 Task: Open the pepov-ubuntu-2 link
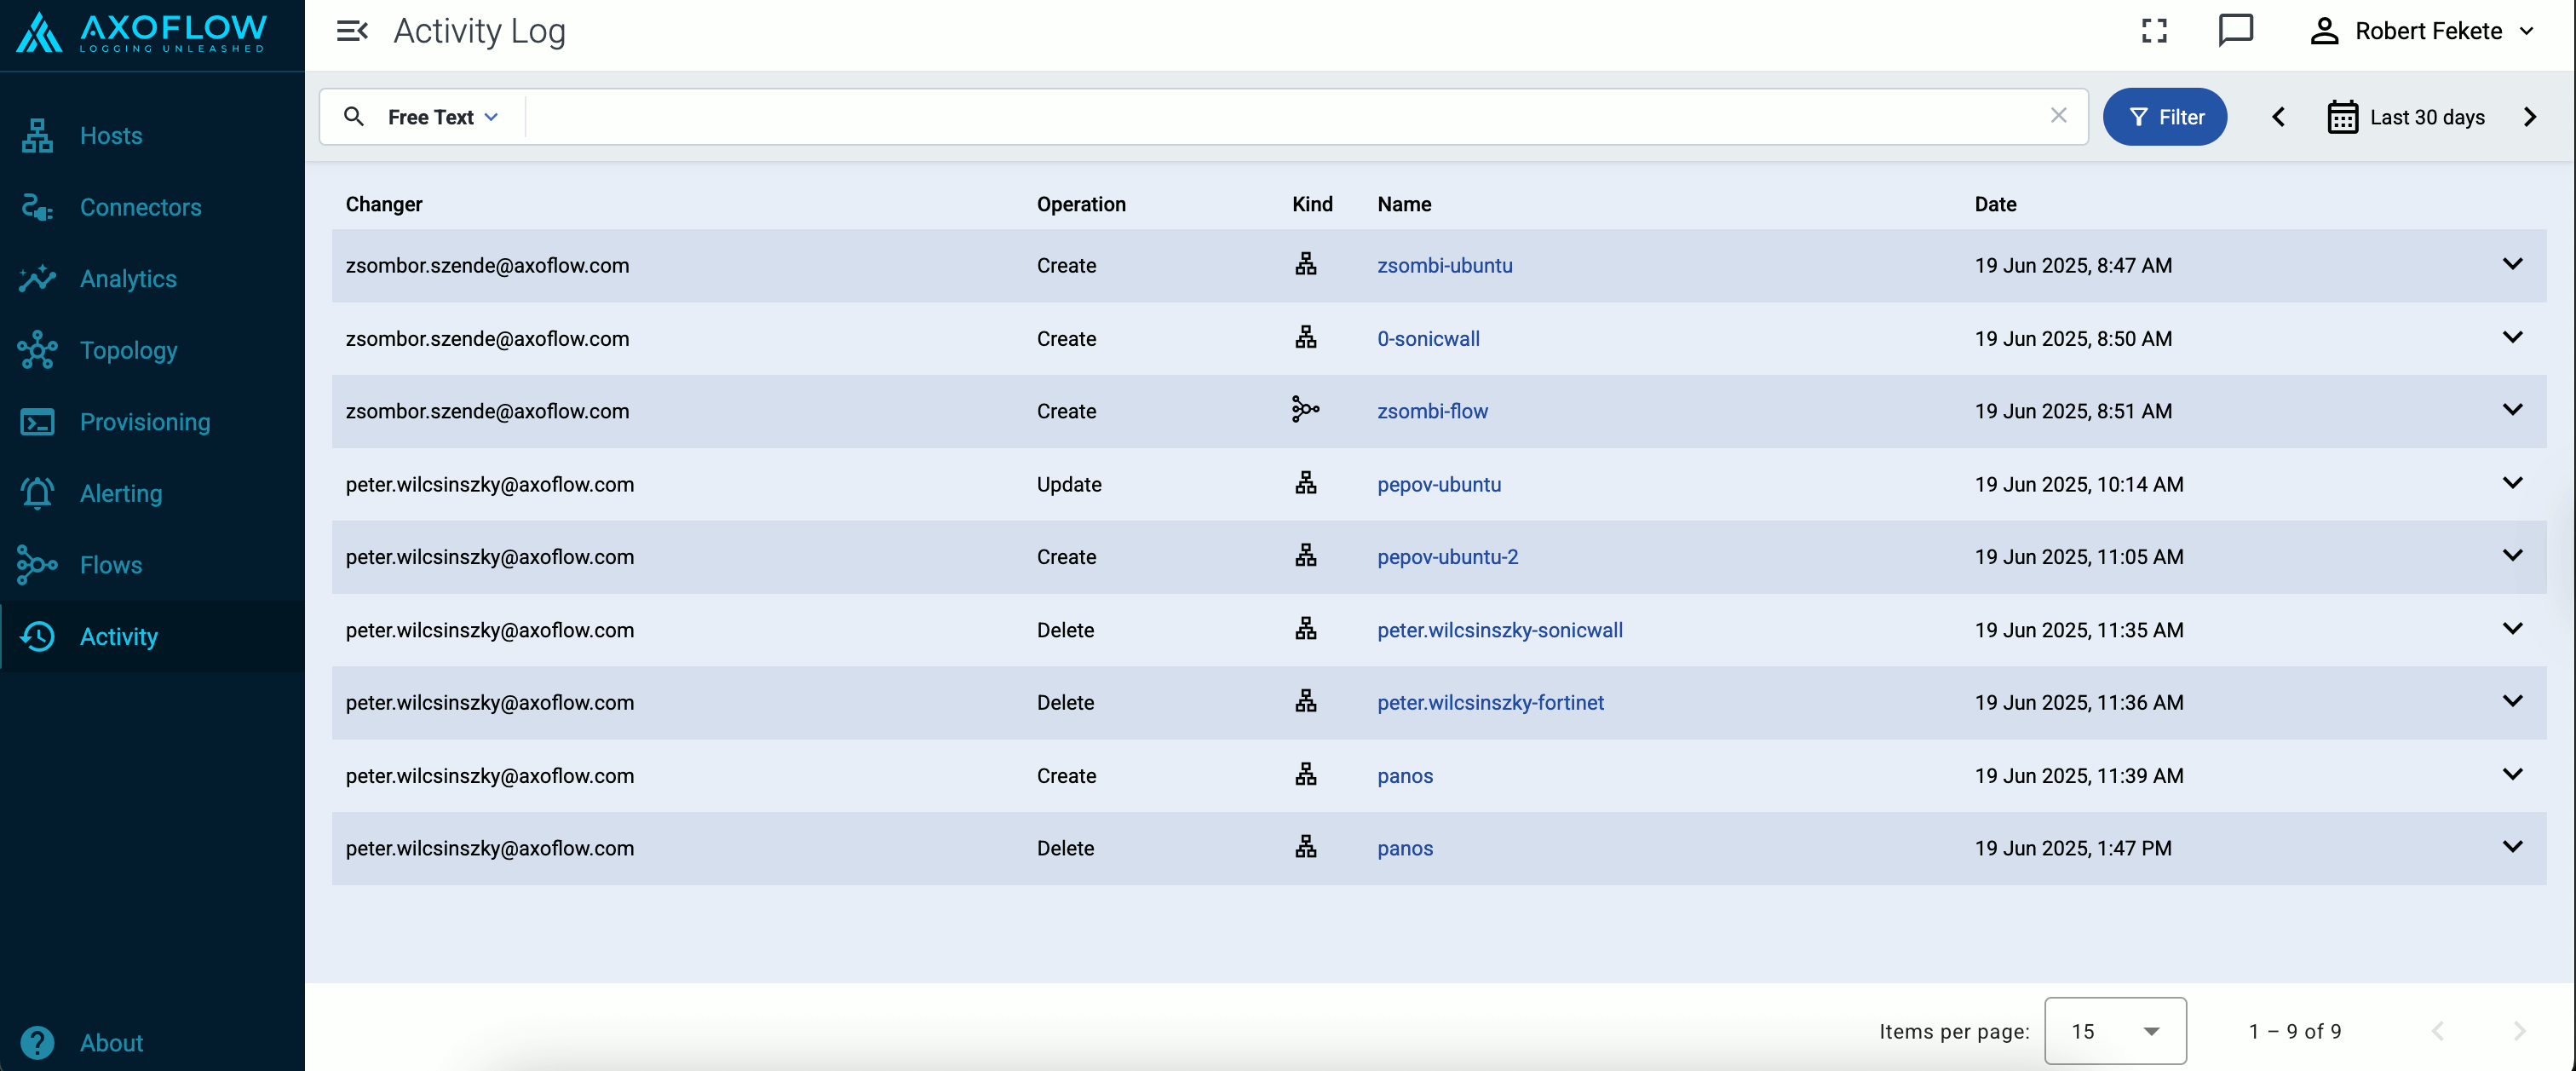click(x=1447, y=557)
